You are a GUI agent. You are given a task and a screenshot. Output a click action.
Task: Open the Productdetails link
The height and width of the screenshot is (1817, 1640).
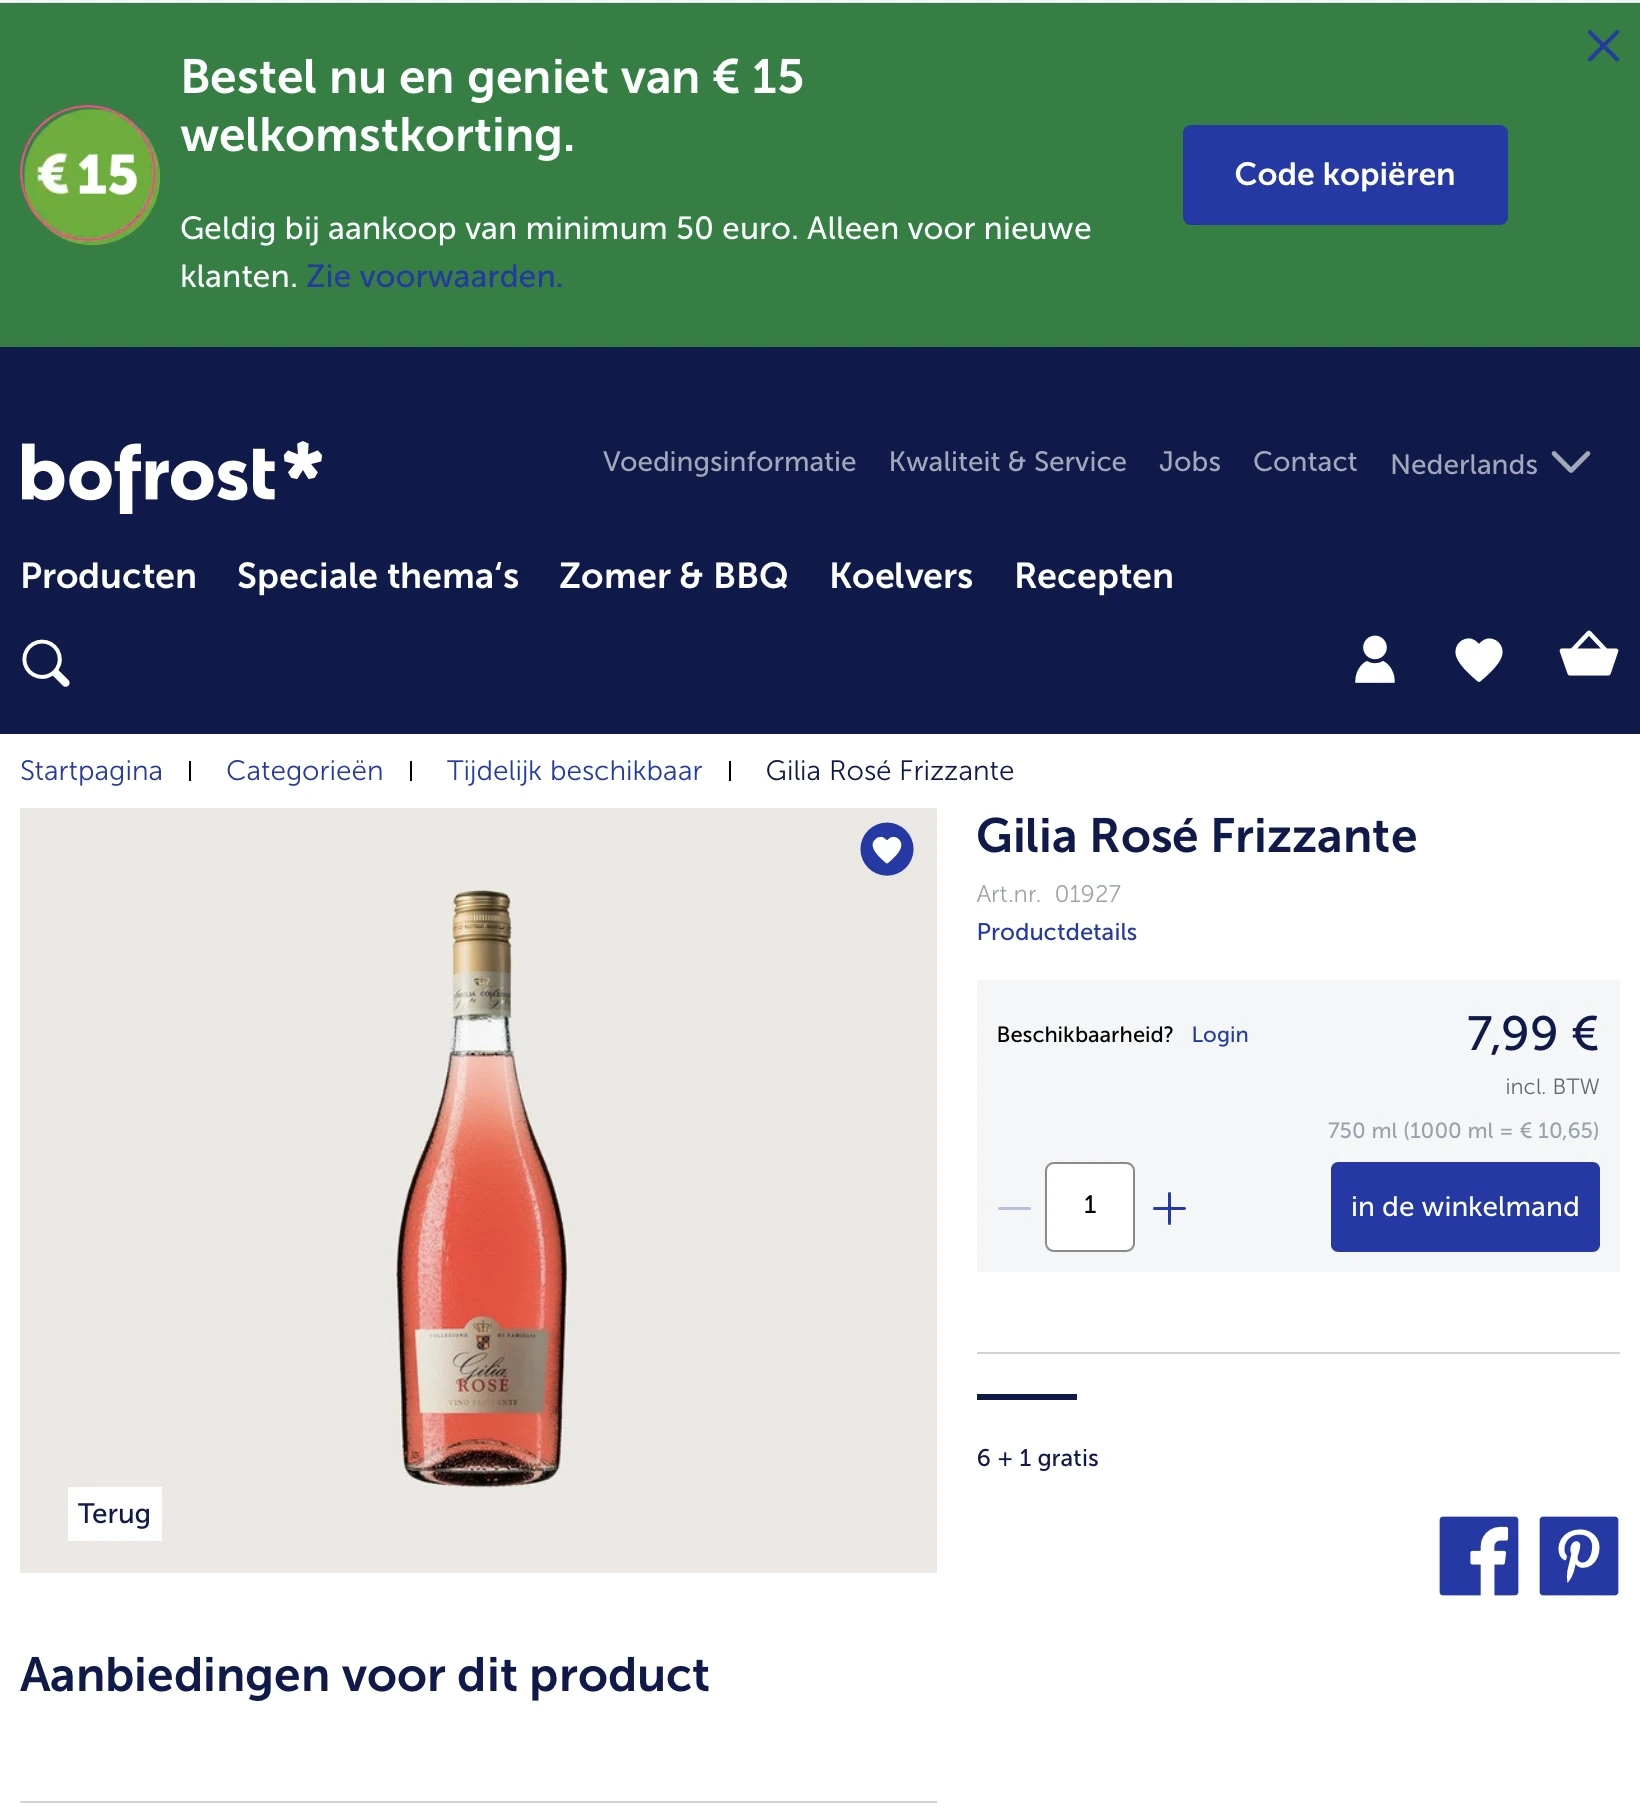point(1056,932)
